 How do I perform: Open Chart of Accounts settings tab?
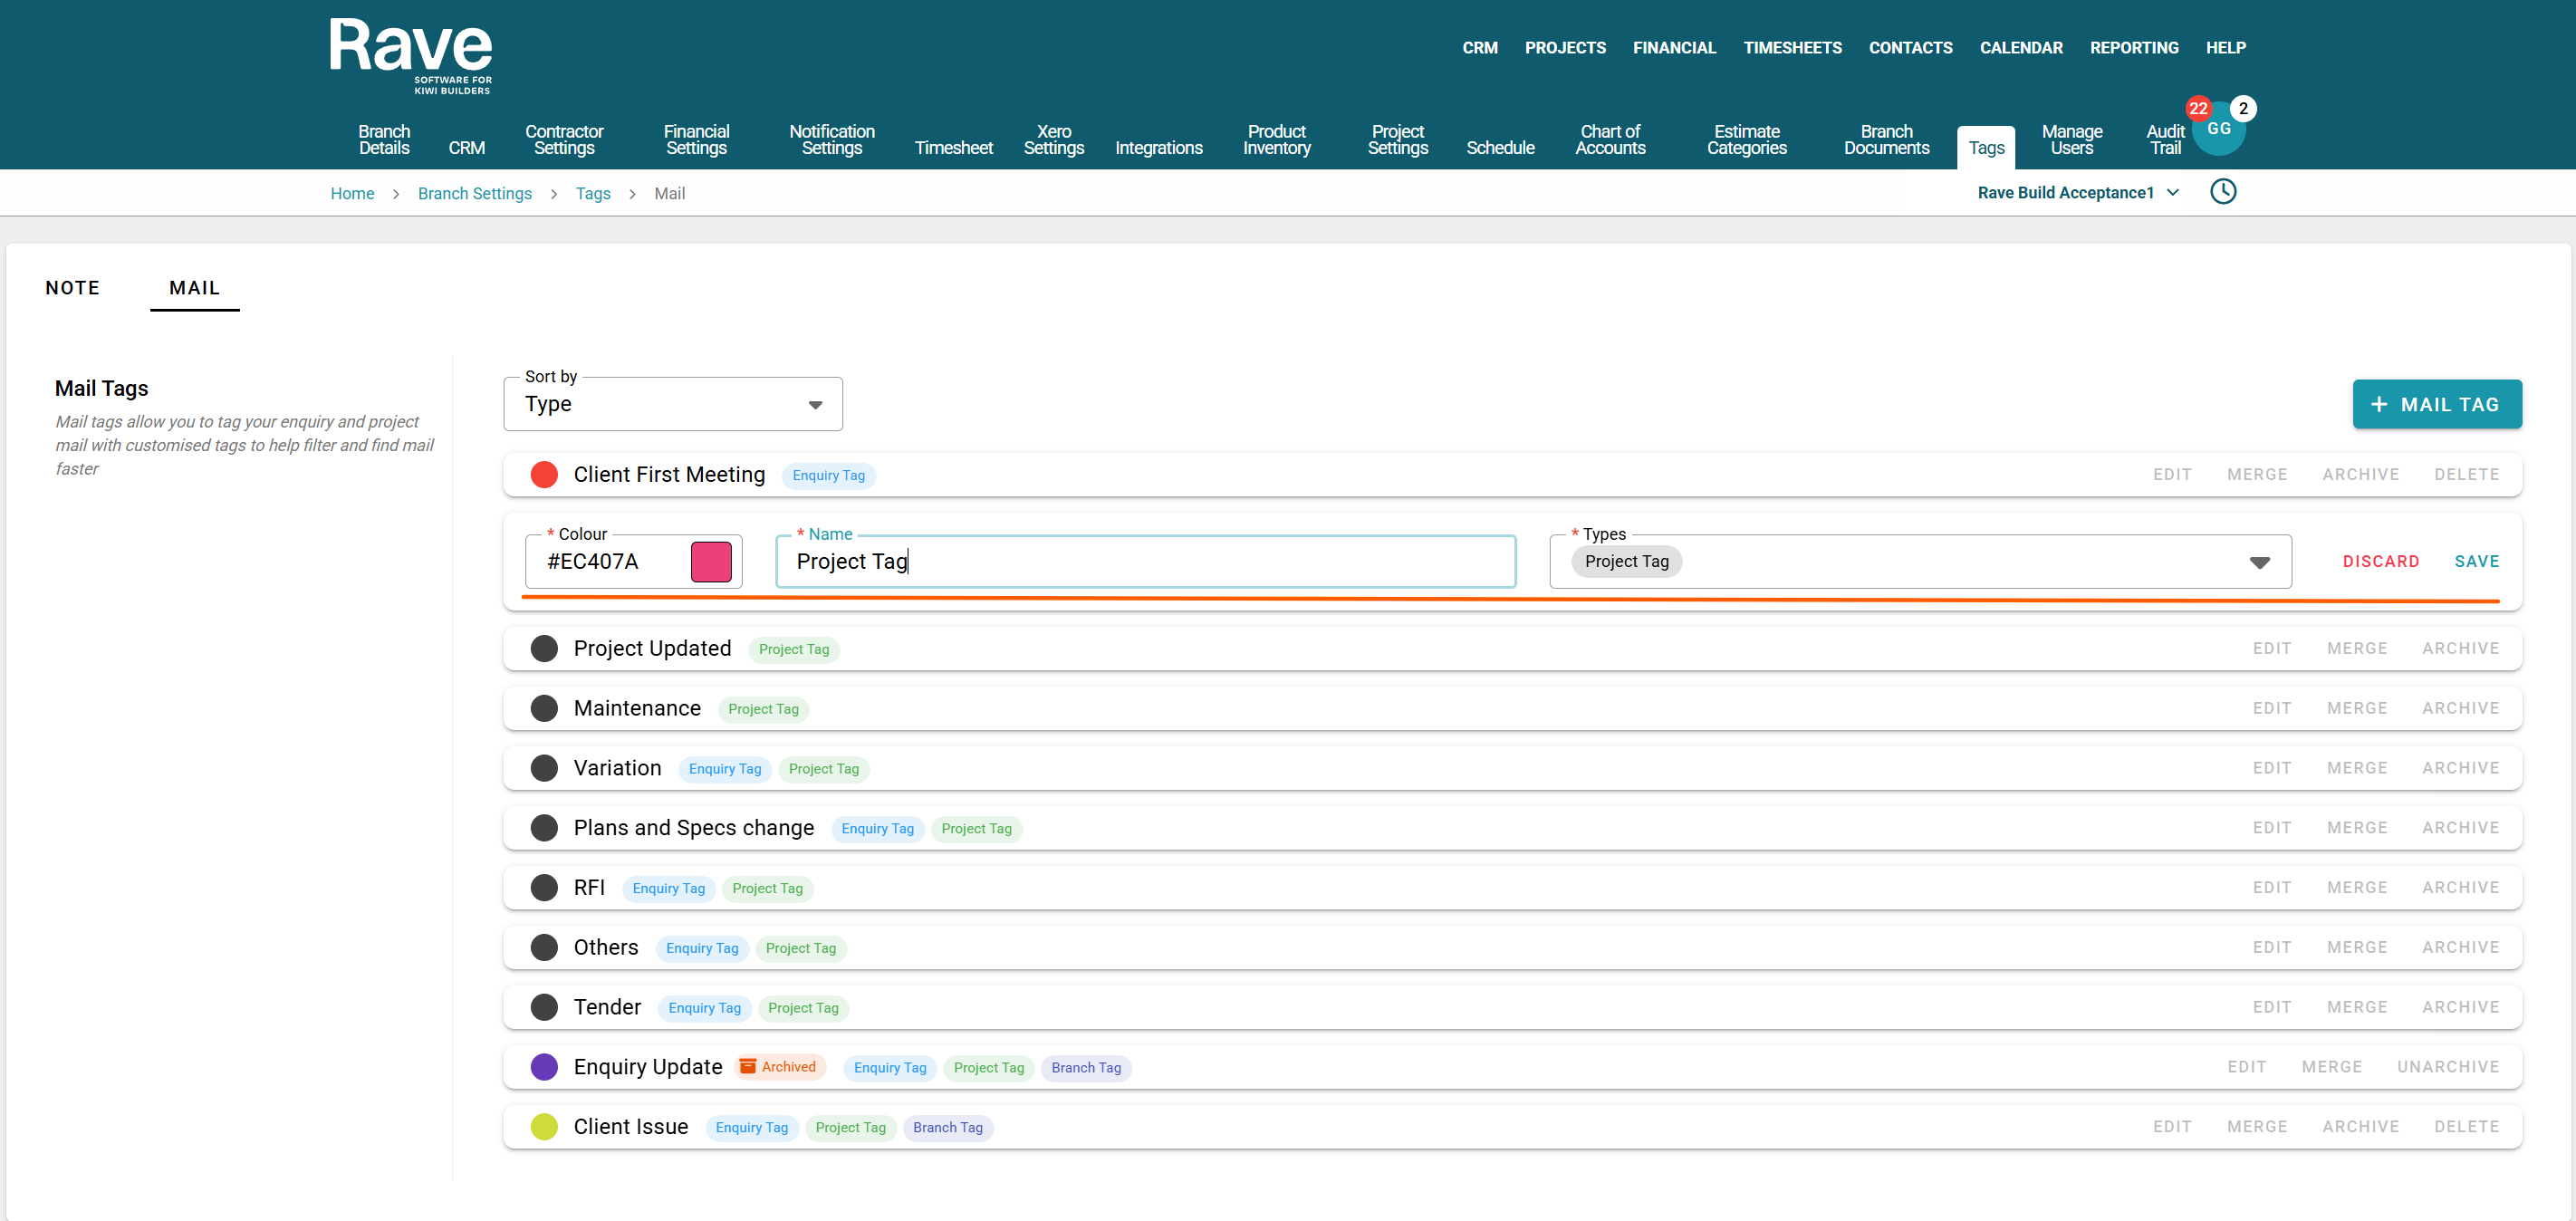[x=1609, y=139]
